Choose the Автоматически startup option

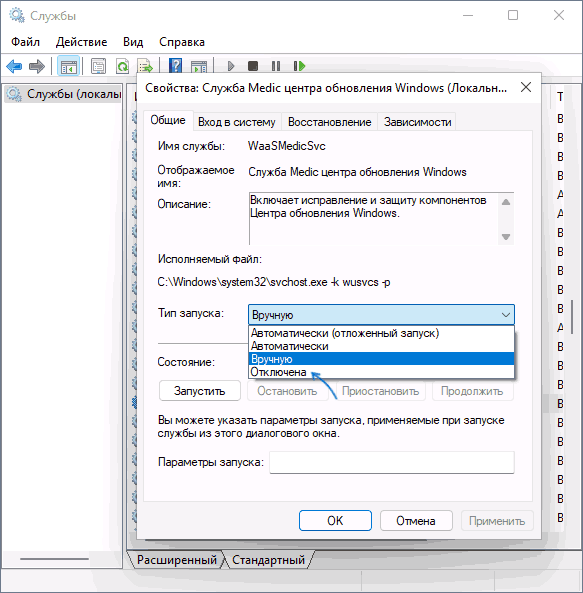[381, 346]
